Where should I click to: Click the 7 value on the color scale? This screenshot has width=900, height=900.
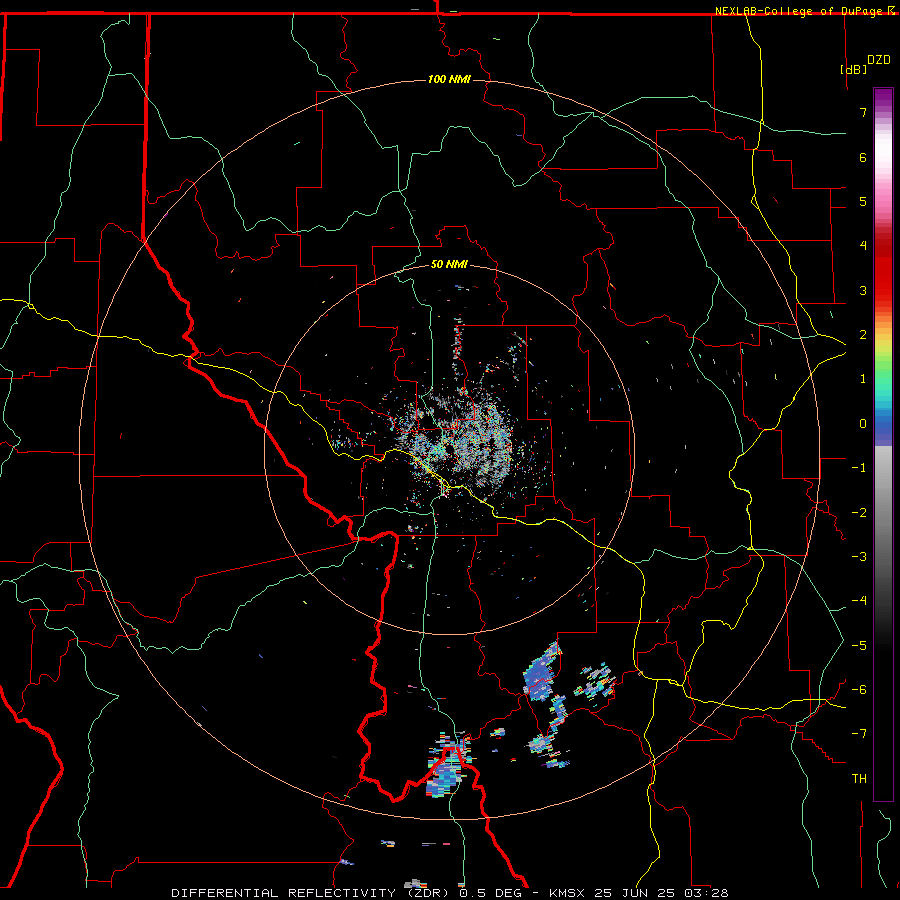click(x=863, y=112)
